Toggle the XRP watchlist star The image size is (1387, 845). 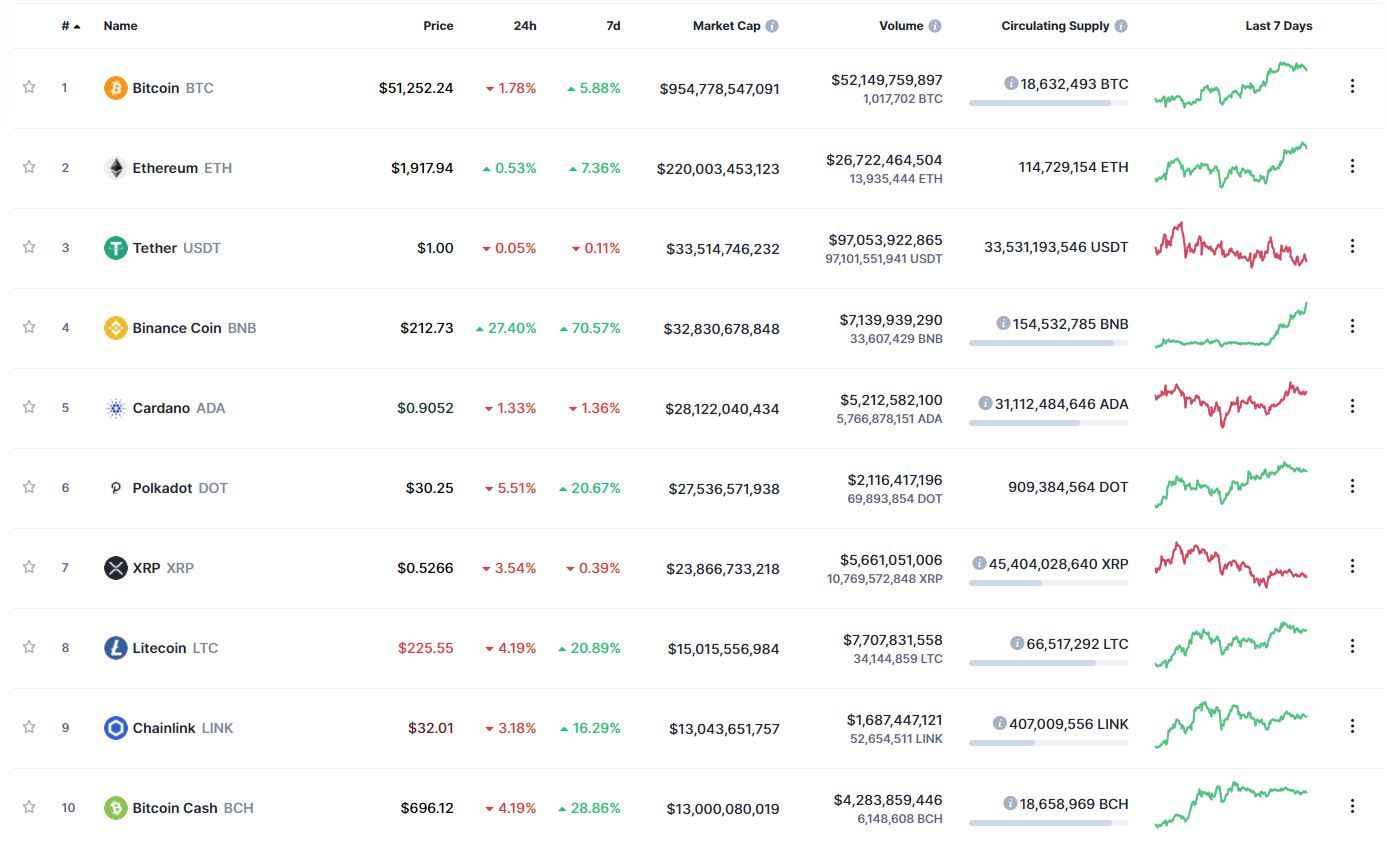pyautogui.click(x=29, y=567)
